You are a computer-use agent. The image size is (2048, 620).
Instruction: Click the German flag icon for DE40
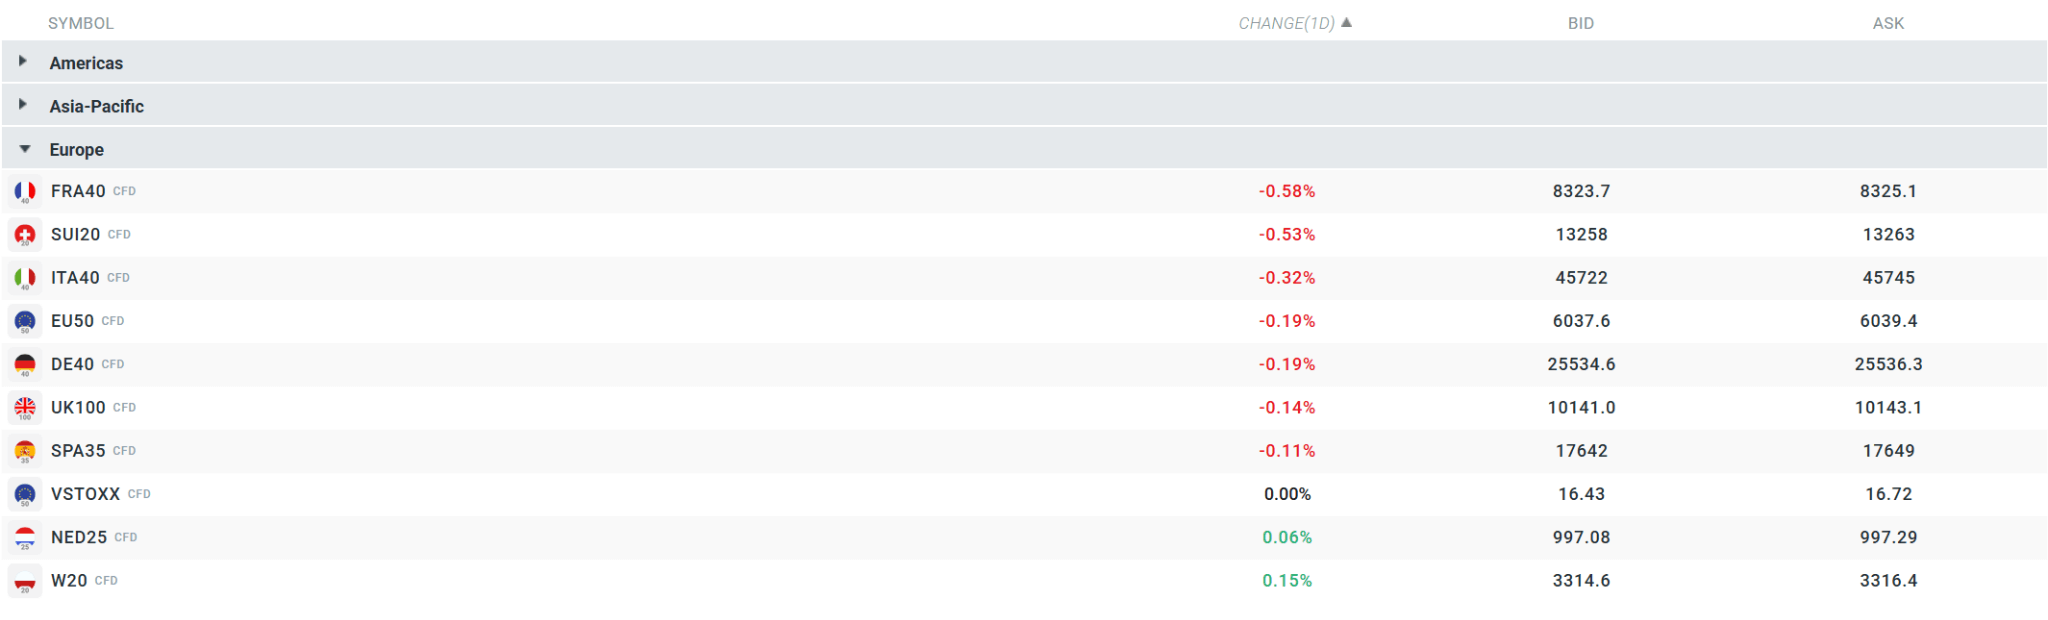[x=25, y=364]
